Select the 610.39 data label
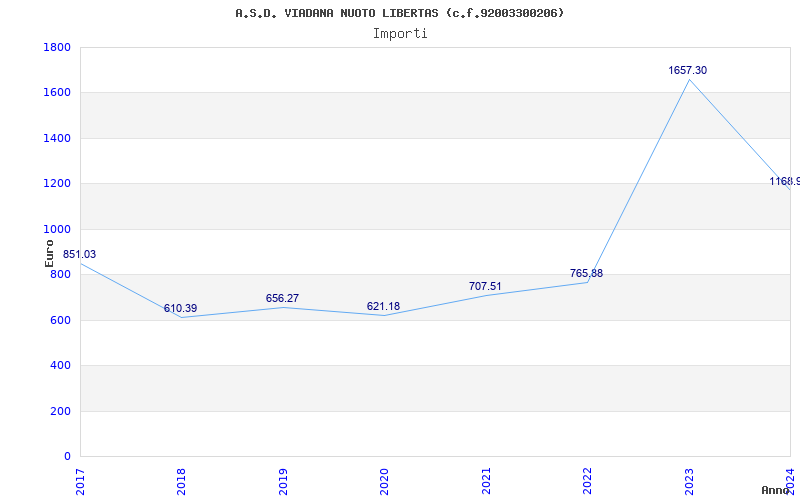800x500 pixels. click(180, 308)
